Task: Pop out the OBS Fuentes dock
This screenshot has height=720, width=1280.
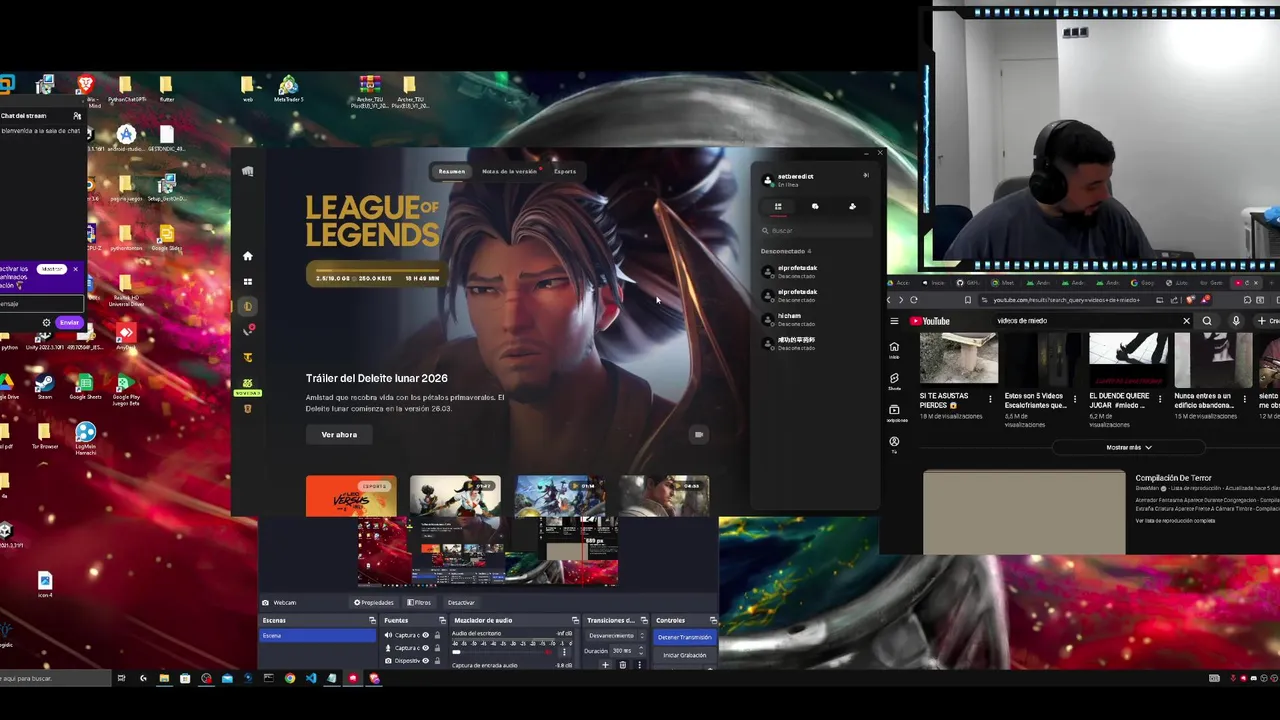Action: (x=442, y=621)
